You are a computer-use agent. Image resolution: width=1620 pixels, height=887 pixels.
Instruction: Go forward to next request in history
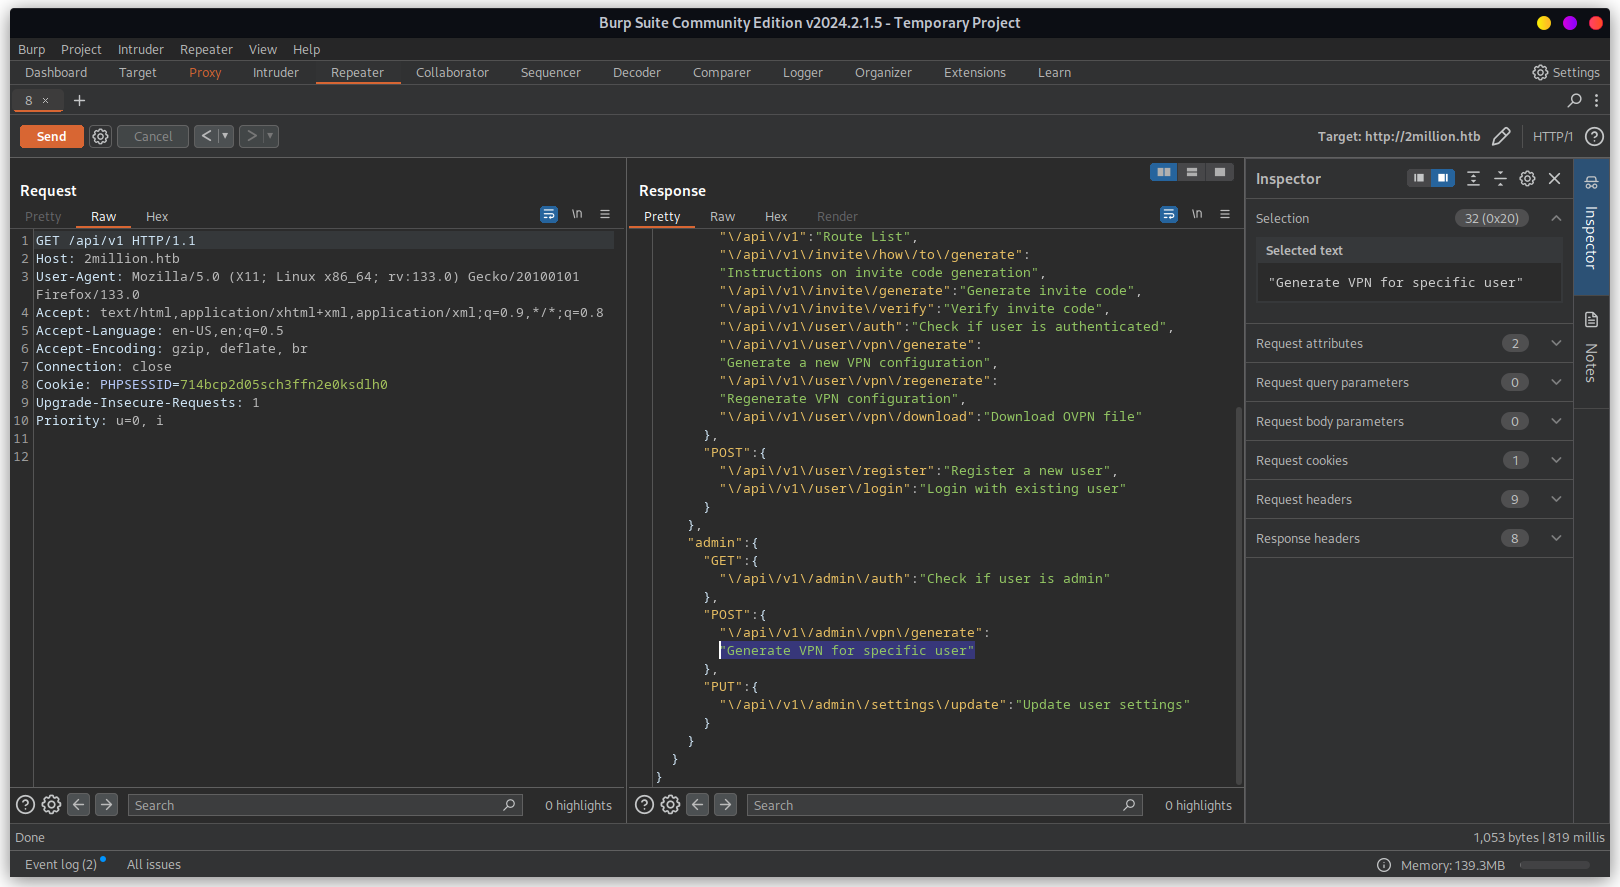coord(251,136)
